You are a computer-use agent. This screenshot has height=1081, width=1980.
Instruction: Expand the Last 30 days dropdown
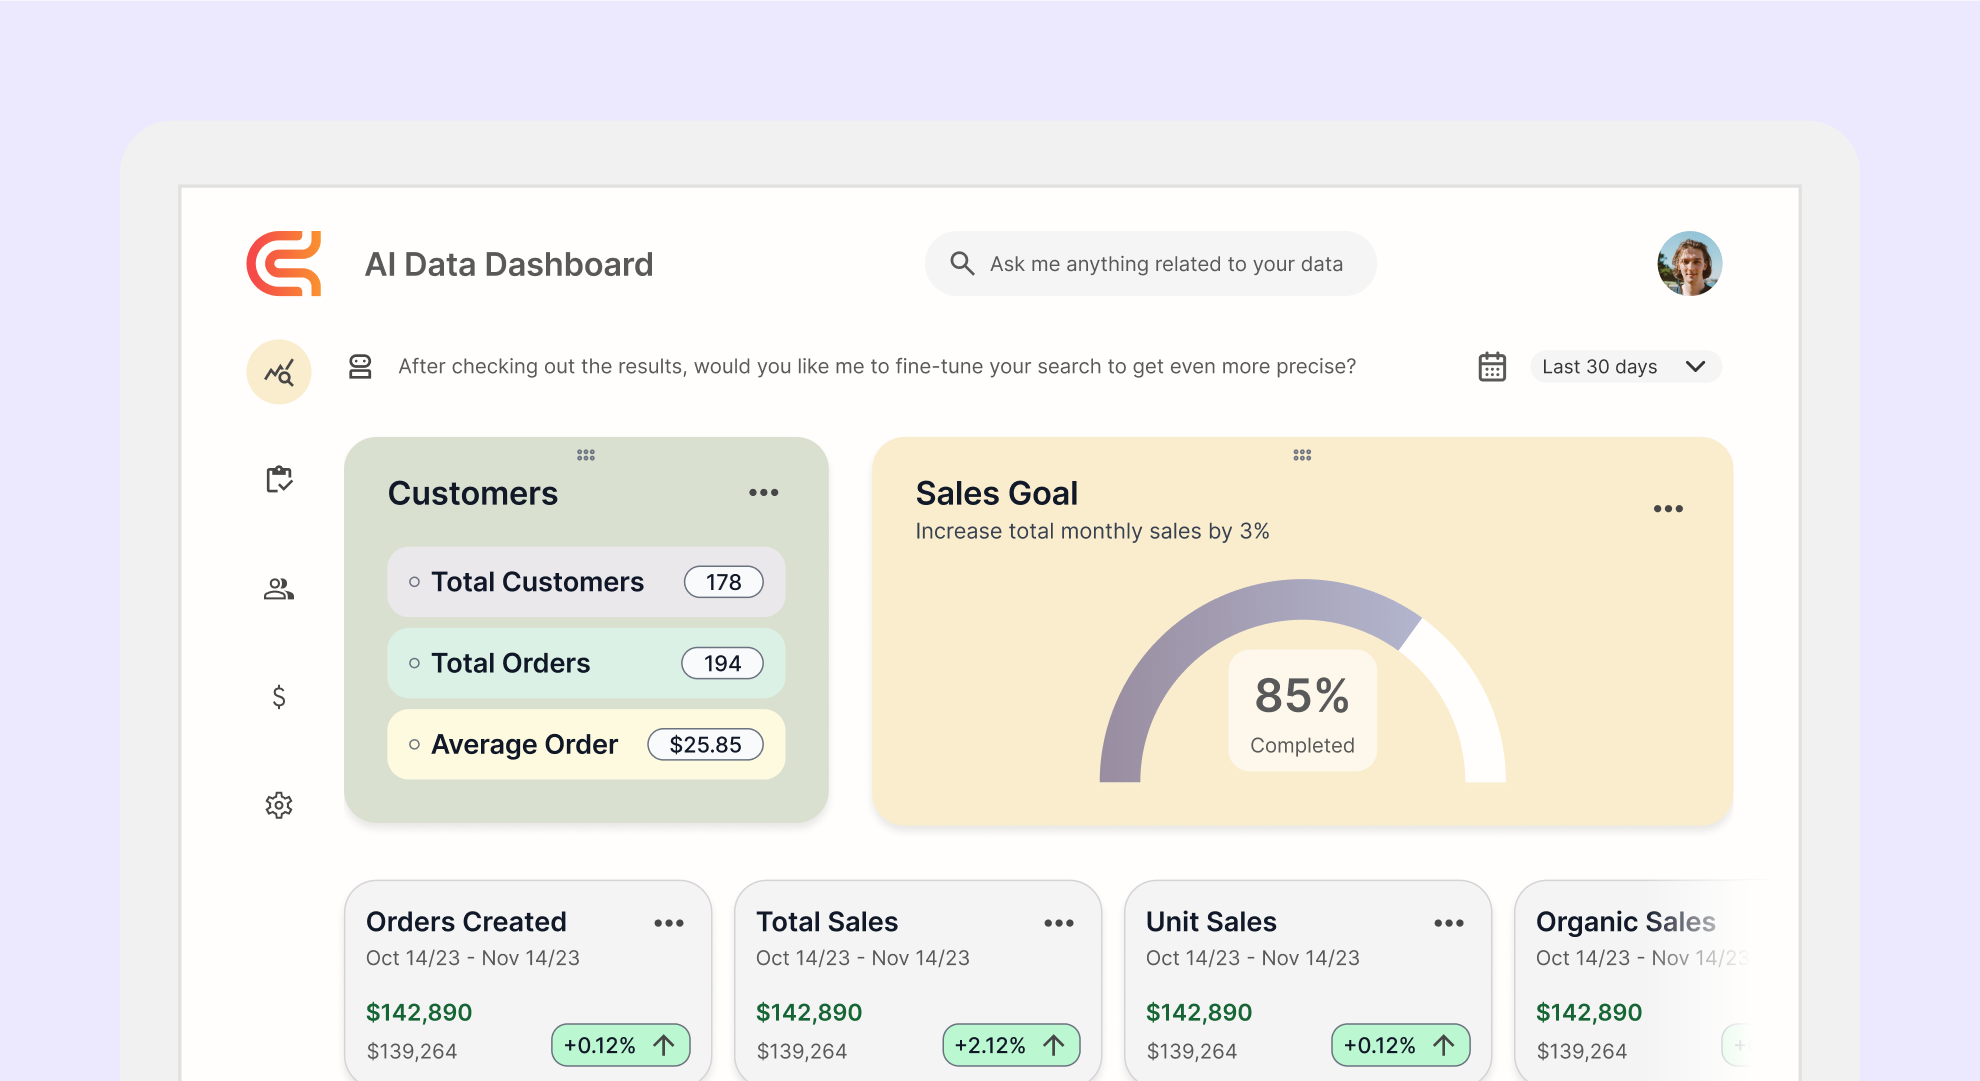1625,367
